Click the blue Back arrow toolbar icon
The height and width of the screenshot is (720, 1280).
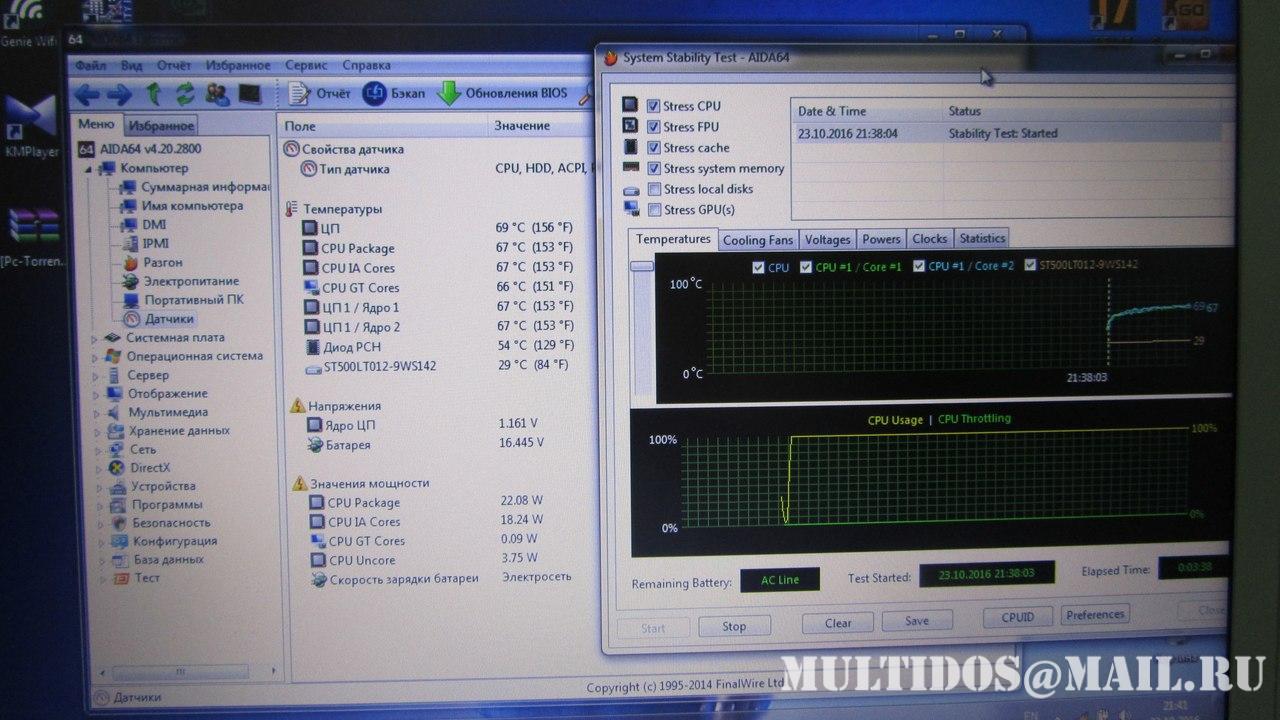[87, 95]
